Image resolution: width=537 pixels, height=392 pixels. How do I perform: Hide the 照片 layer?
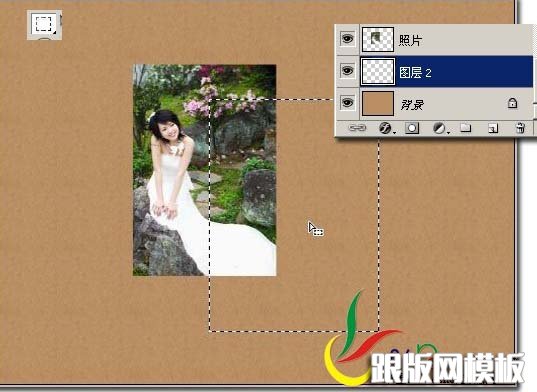pos(348,39)
